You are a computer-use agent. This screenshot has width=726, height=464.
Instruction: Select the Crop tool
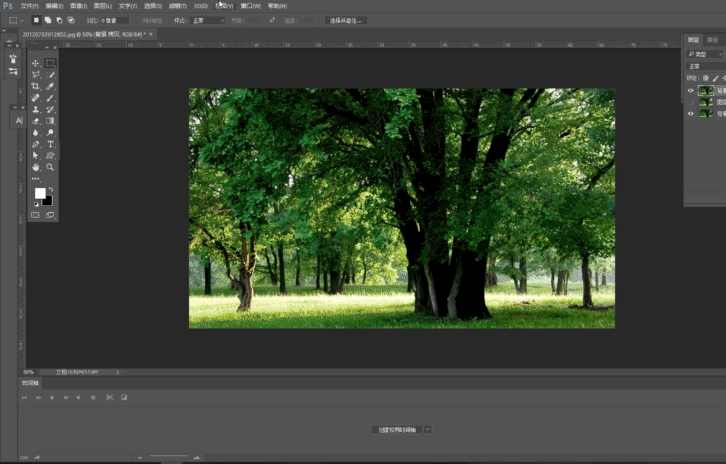[x=35, y=87]
